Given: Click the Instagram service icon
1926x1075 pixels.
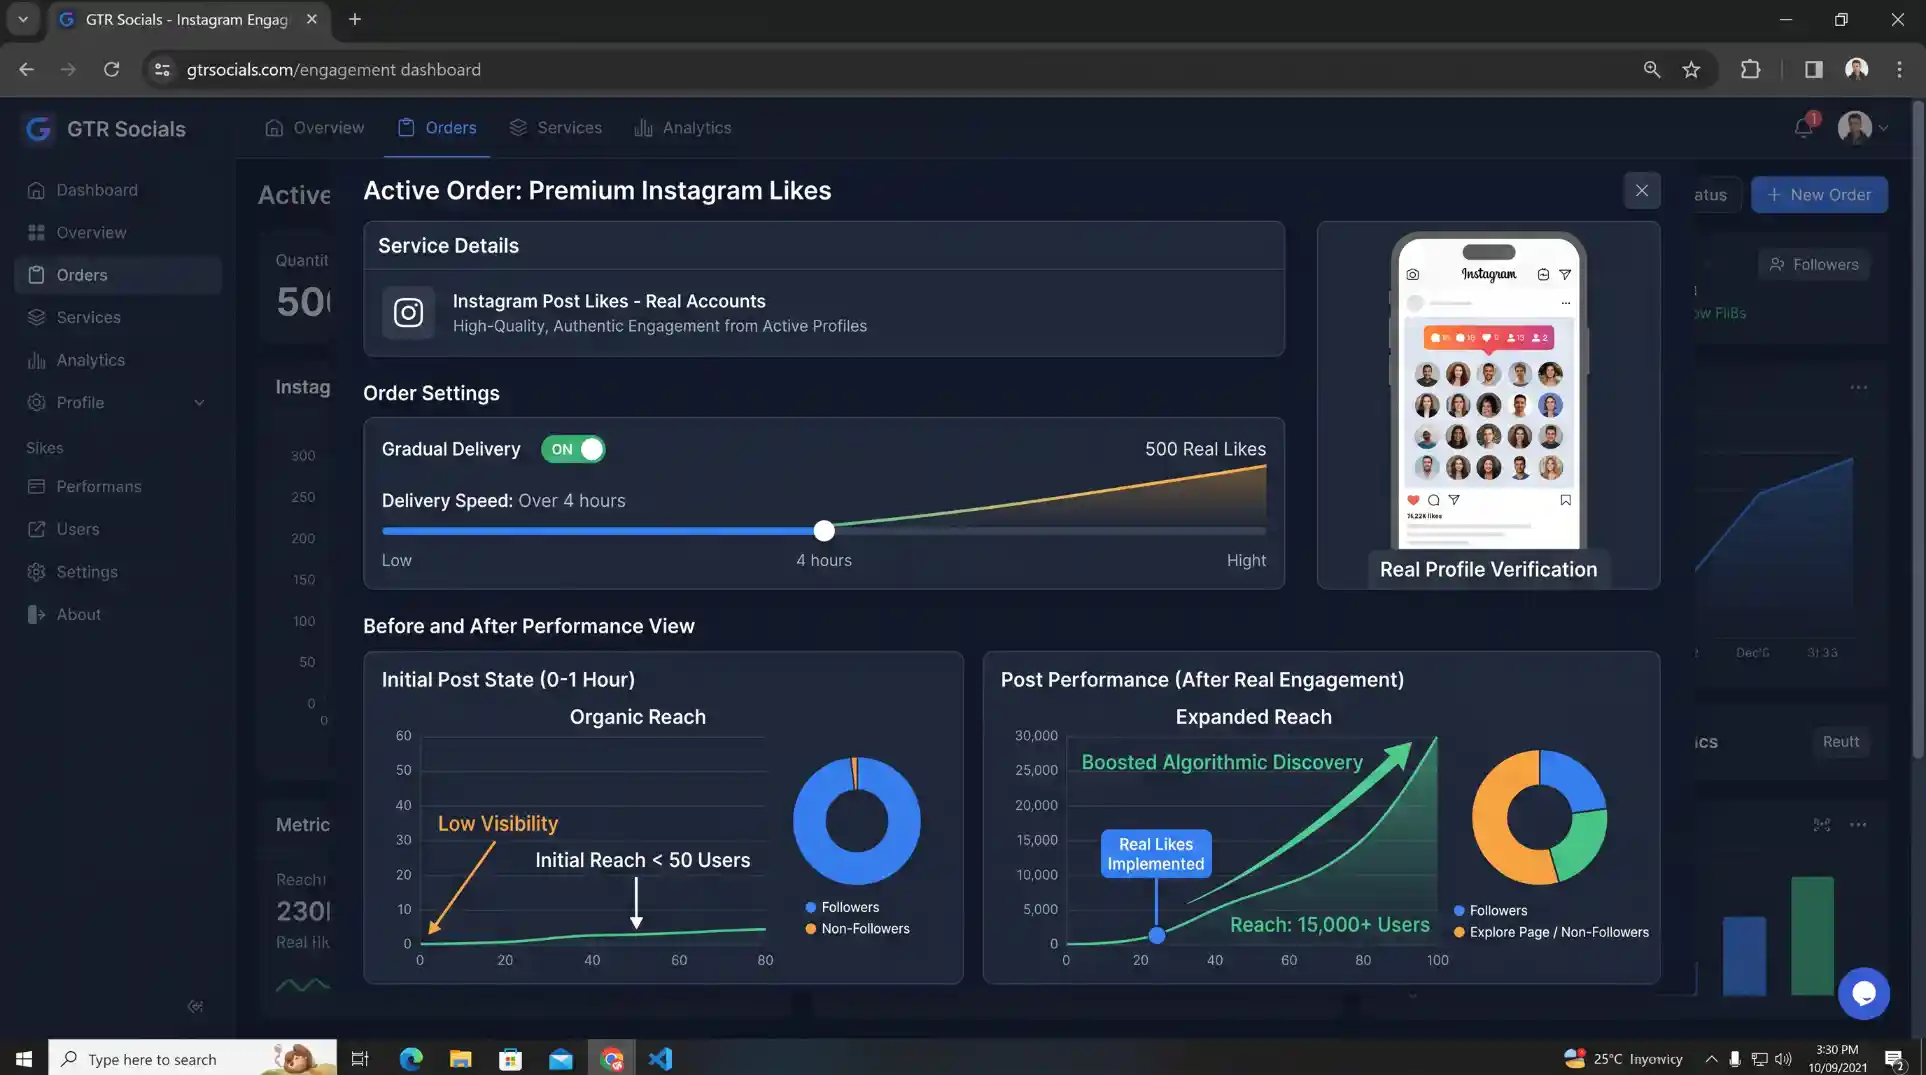Looking at the screenshot, I should pyautogui.click(x=408, y=313).
